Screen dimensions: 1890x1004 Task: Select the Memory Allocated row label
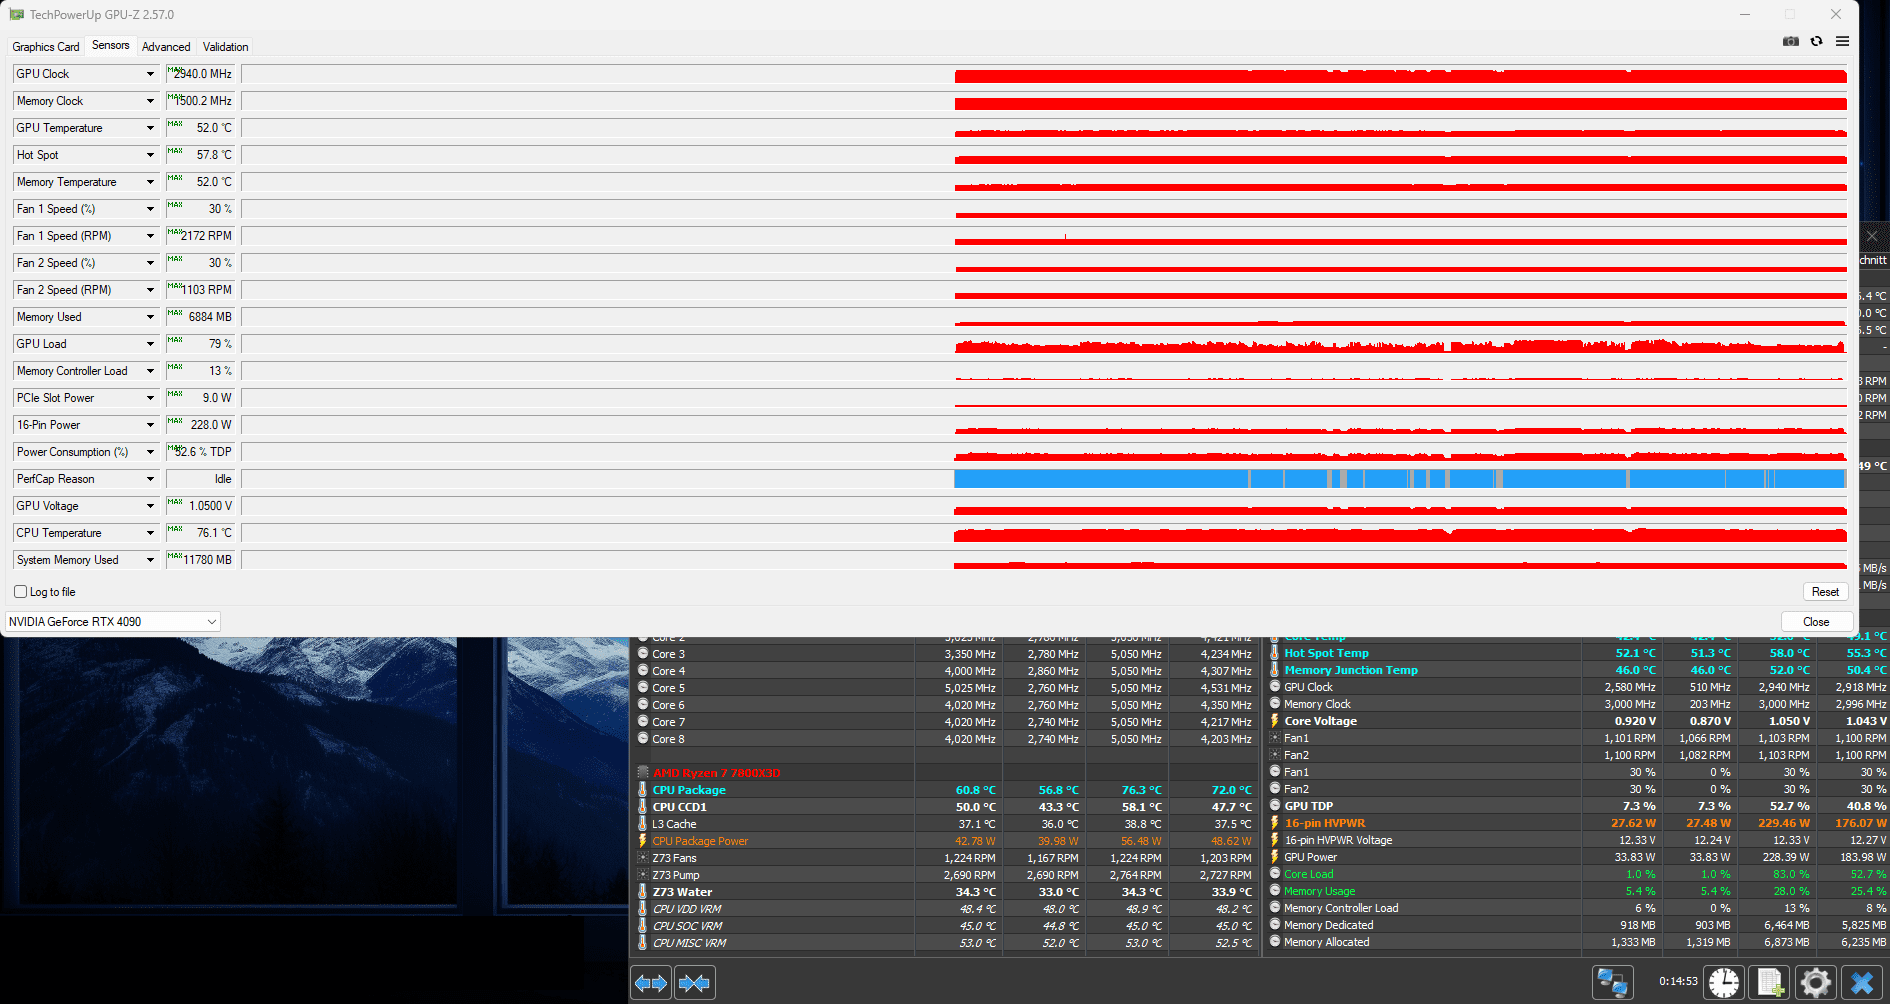[1327, 942]
